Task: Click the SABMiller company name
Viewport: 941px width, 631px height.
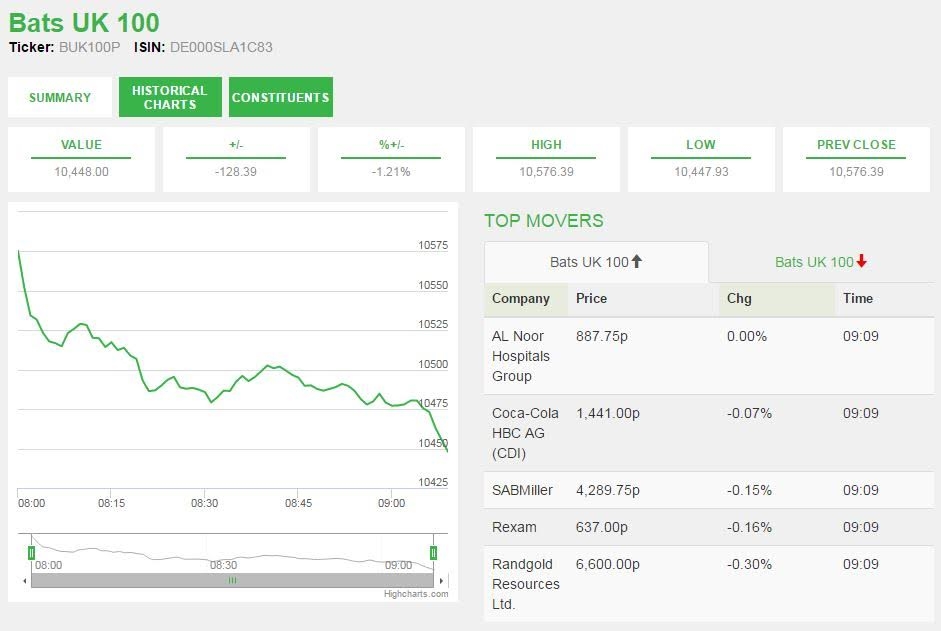Action: pos(522,490)
